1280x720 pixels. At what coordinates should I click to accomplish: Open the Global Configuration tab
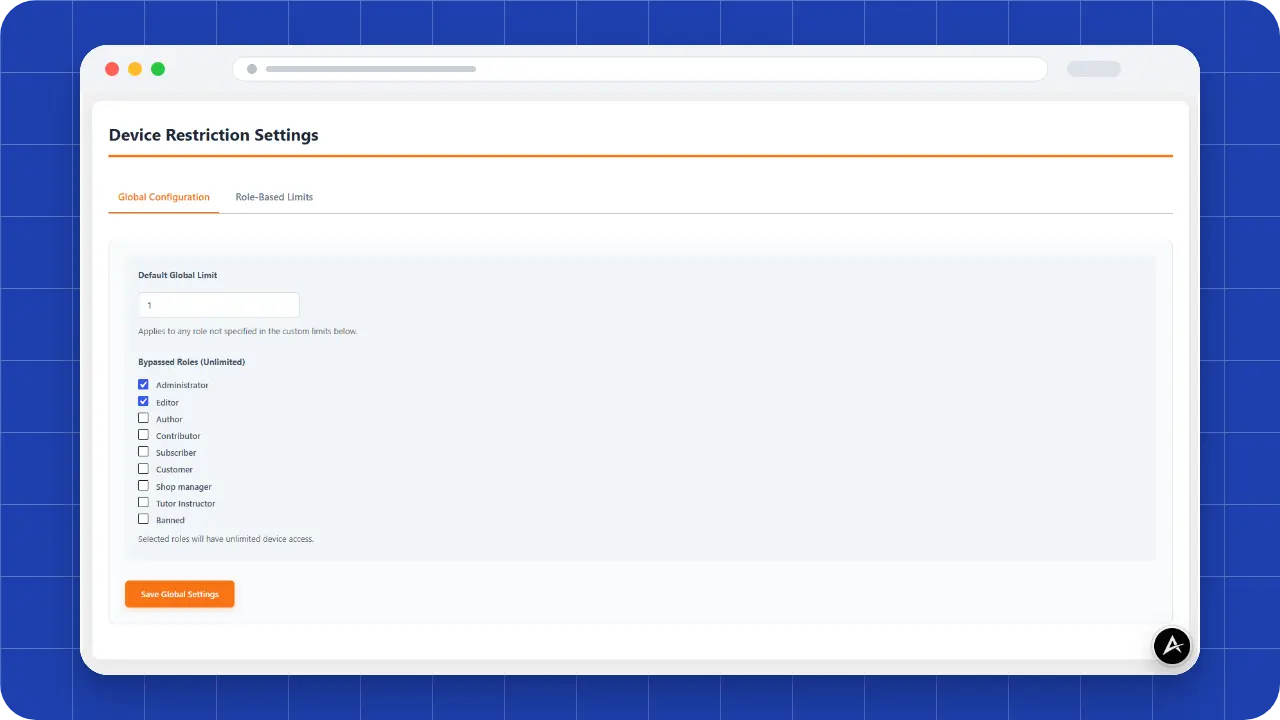[164, 197]
